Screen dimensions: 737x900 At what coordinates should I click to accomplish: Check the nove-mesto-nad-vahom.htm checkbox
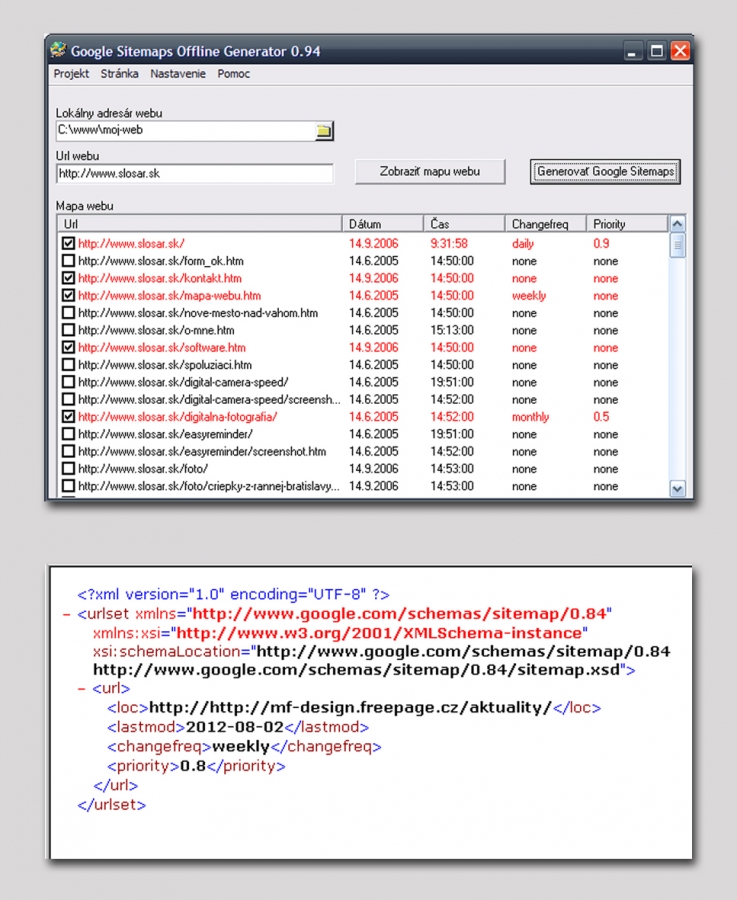coord(68,313)
